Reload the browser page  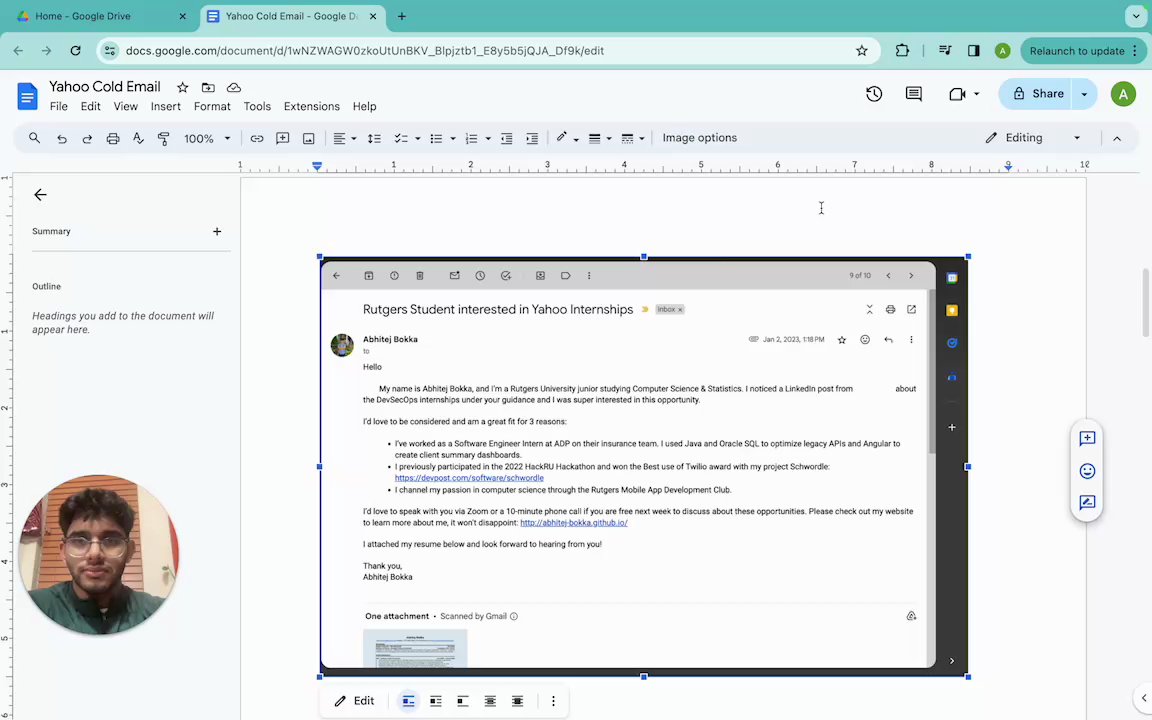(75, 51)
